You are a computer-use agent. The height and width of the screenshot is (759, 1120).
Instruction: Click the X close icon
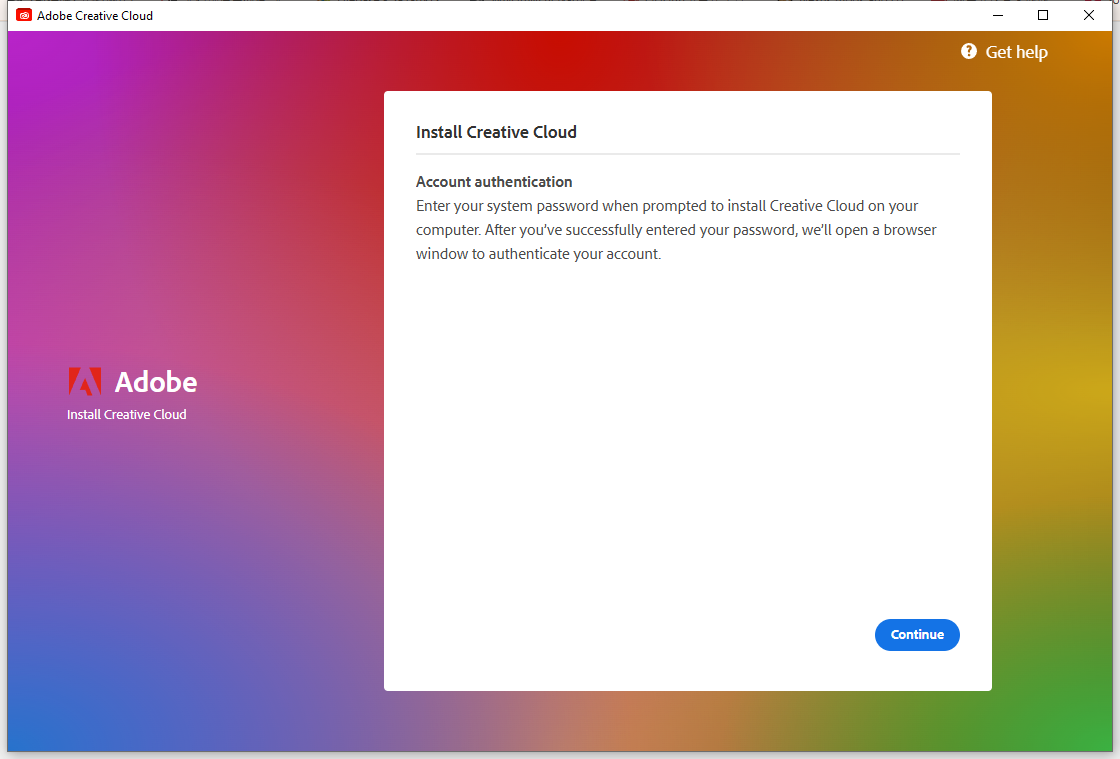(1089, 15)
